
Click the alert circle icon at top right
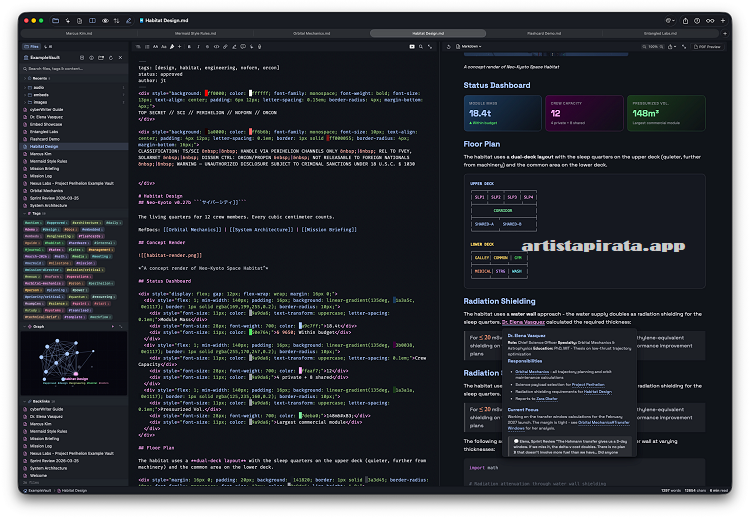pos(697,21)
